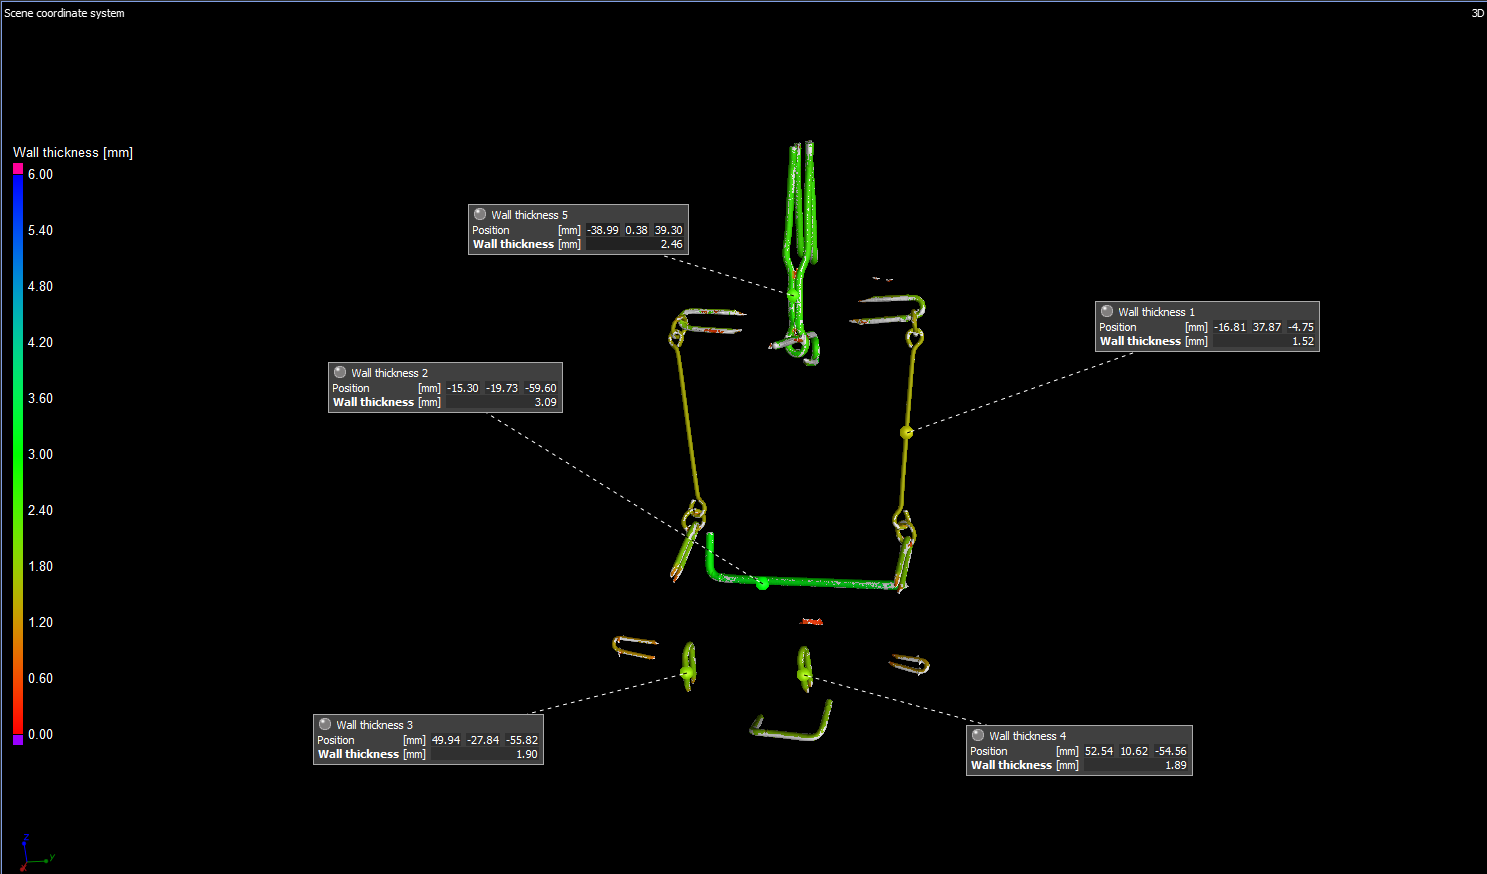Click the sphere icon in Wall thickness 4 annotation
This screenshot has height=874, width=1487.
pyautogui.click(x=978, y=736)
